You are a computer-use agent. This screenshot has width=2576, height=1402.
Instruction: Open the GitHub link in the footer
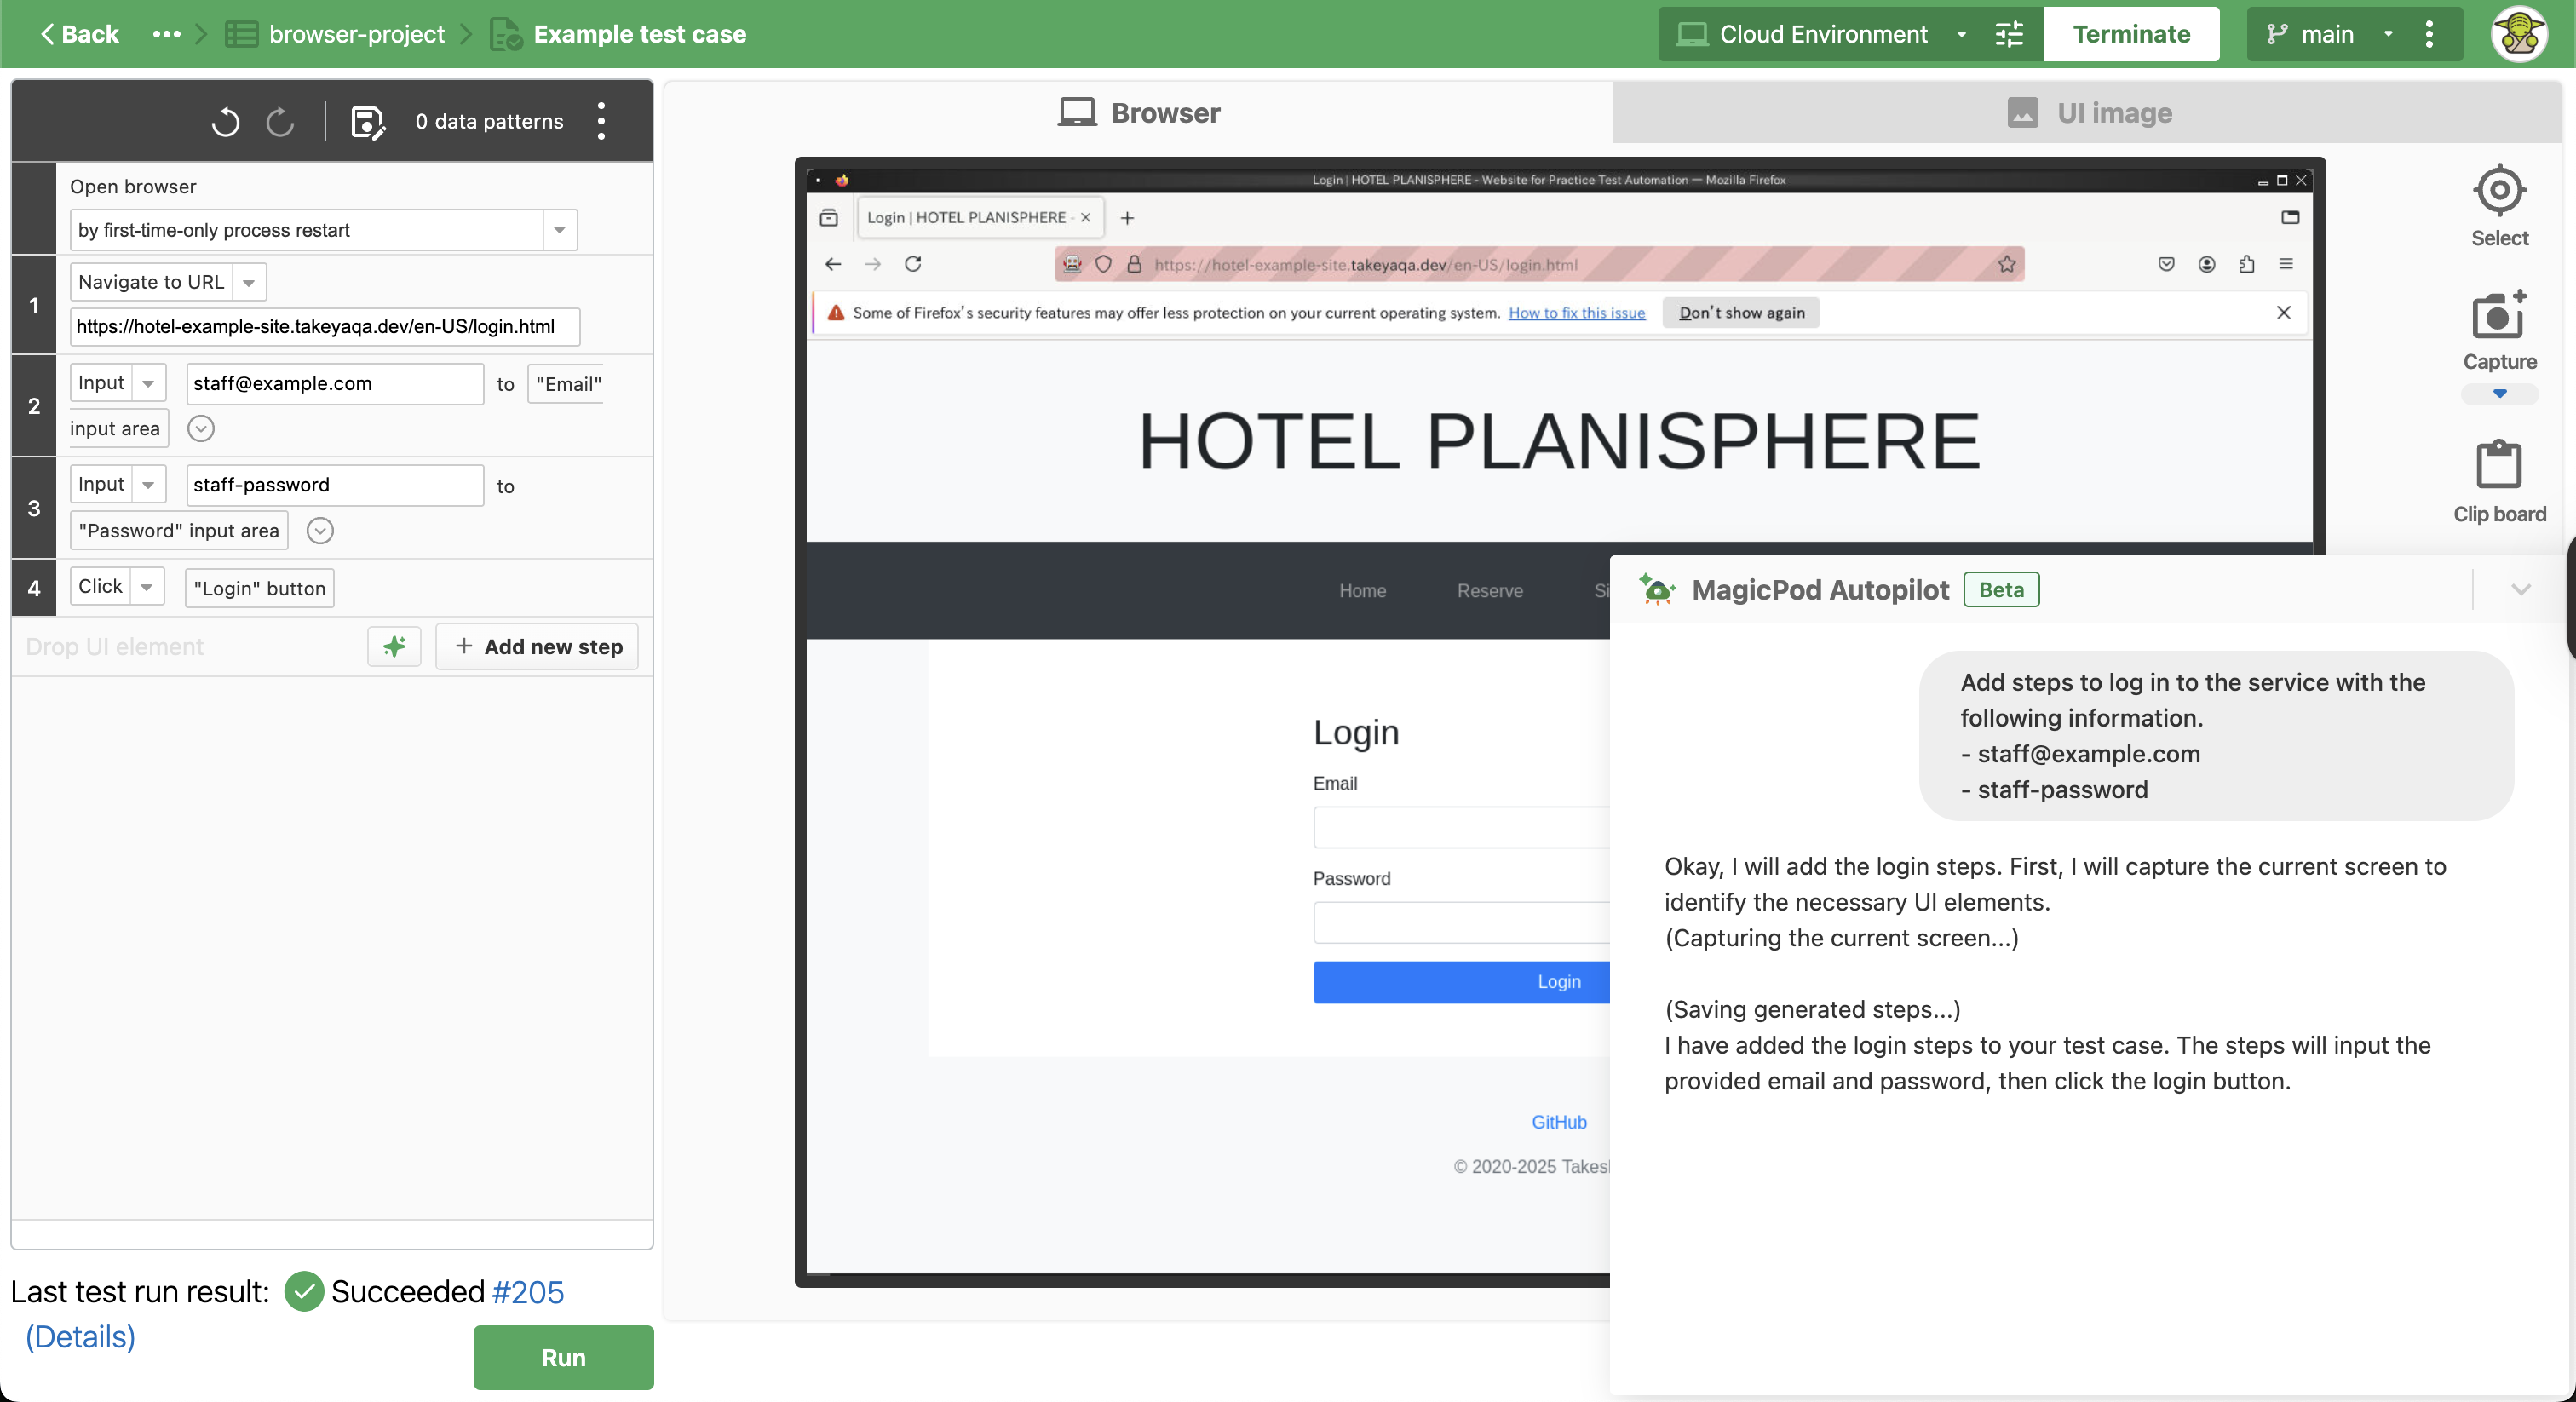1558,1122
